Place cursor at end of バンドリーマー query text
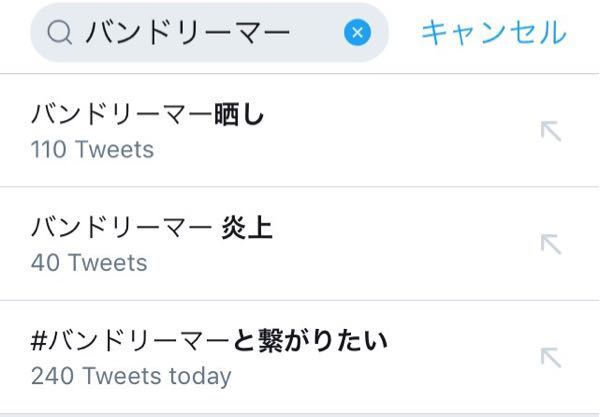The height and width of the screenshot is (417, 600). [293, 34]
